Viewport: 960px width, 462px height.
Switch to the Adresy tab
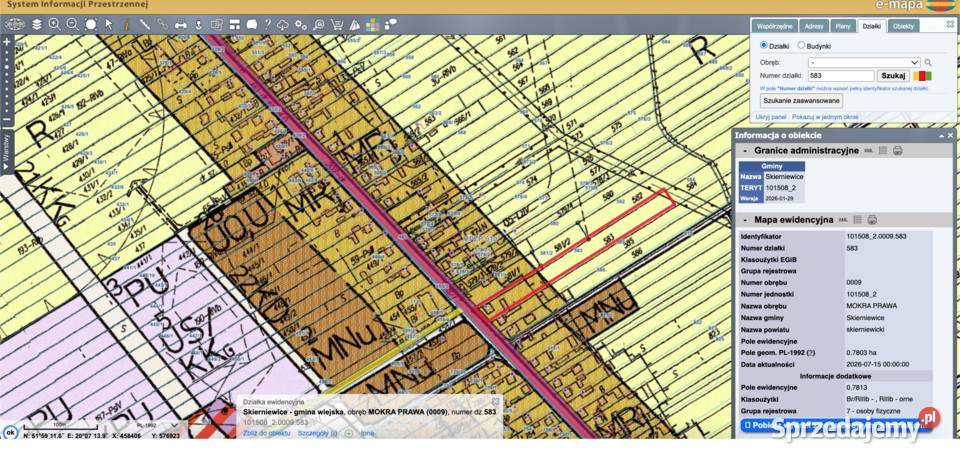click(814, 26)
